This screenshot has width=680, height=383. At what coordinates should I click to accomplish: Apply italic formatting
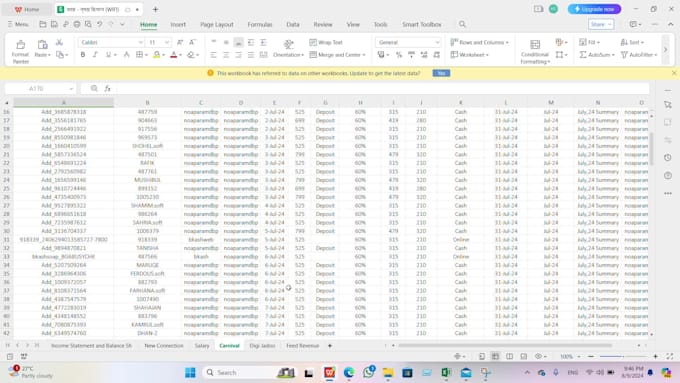(95, 55)
